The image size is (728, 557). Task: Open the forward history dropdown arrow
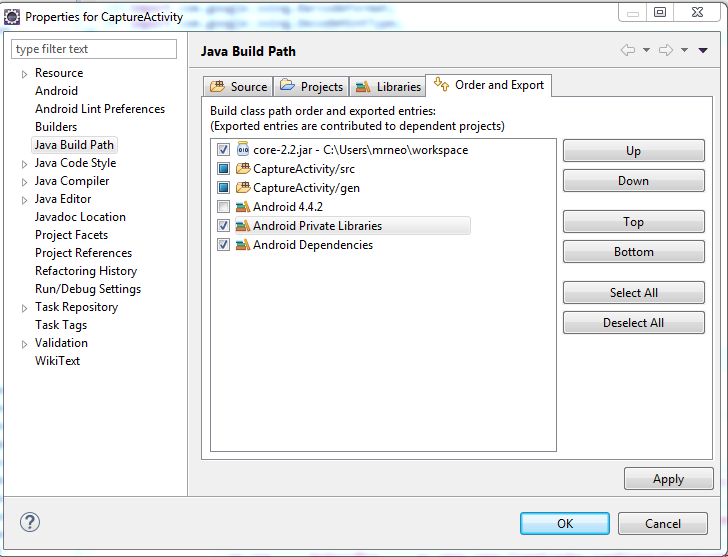tap(684, 50)
